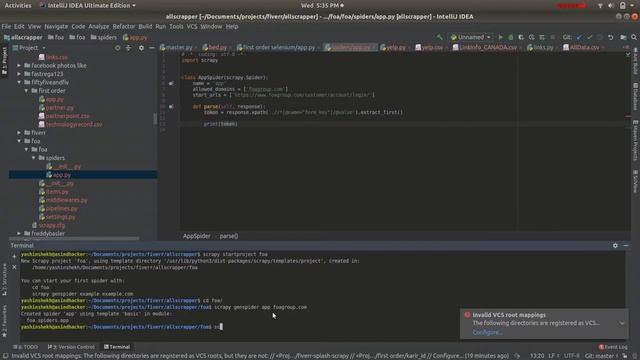Screen dimensions: 640x360
Task: Switch to the master.py editor tab
Action: [176, 48]
